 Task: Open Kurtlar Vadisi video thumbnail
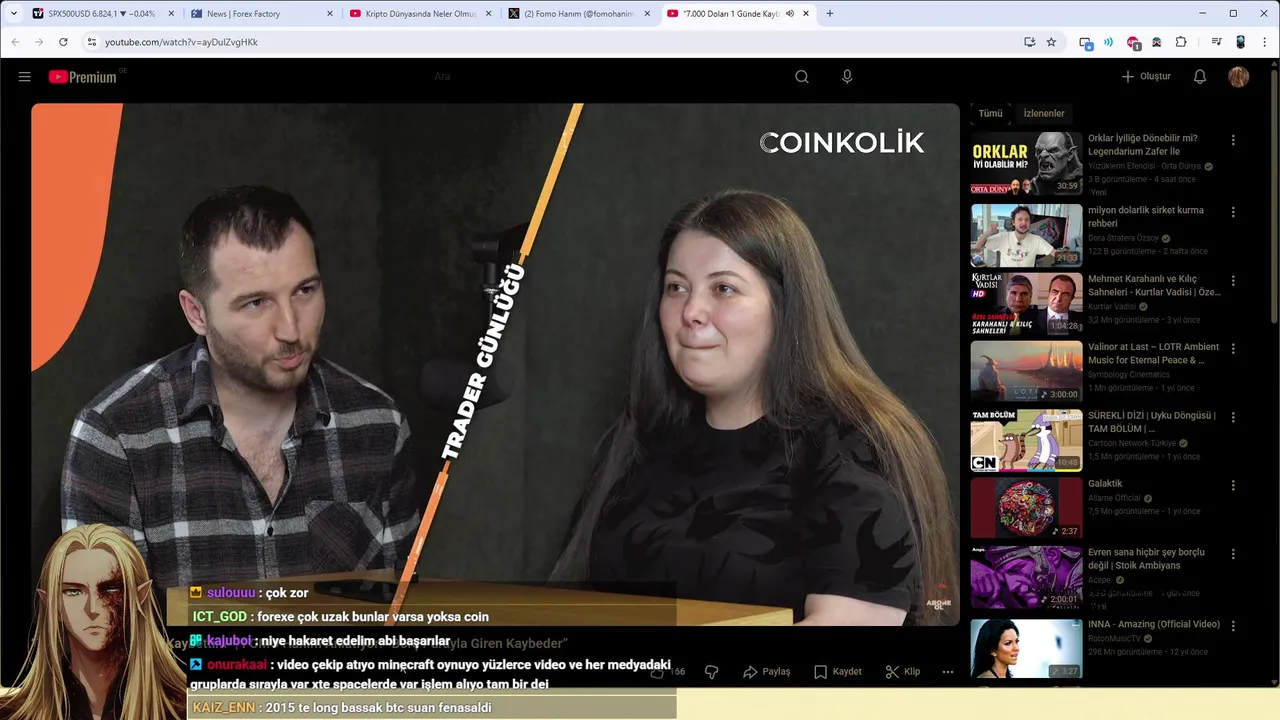1026,303
